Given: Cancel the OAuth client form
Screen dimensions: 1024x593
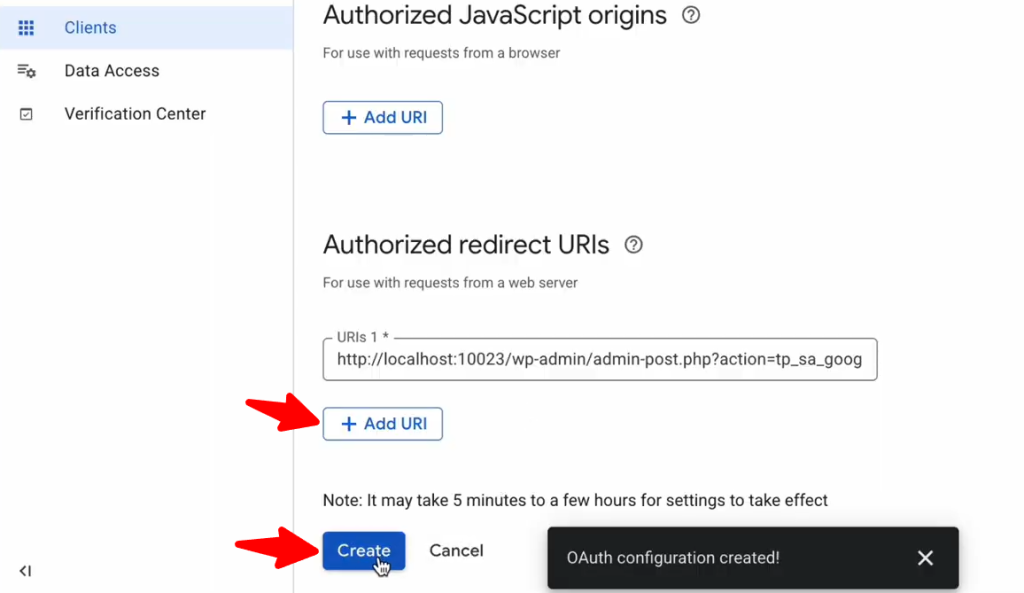Looking at the screenshot, I should click(456, 551).
